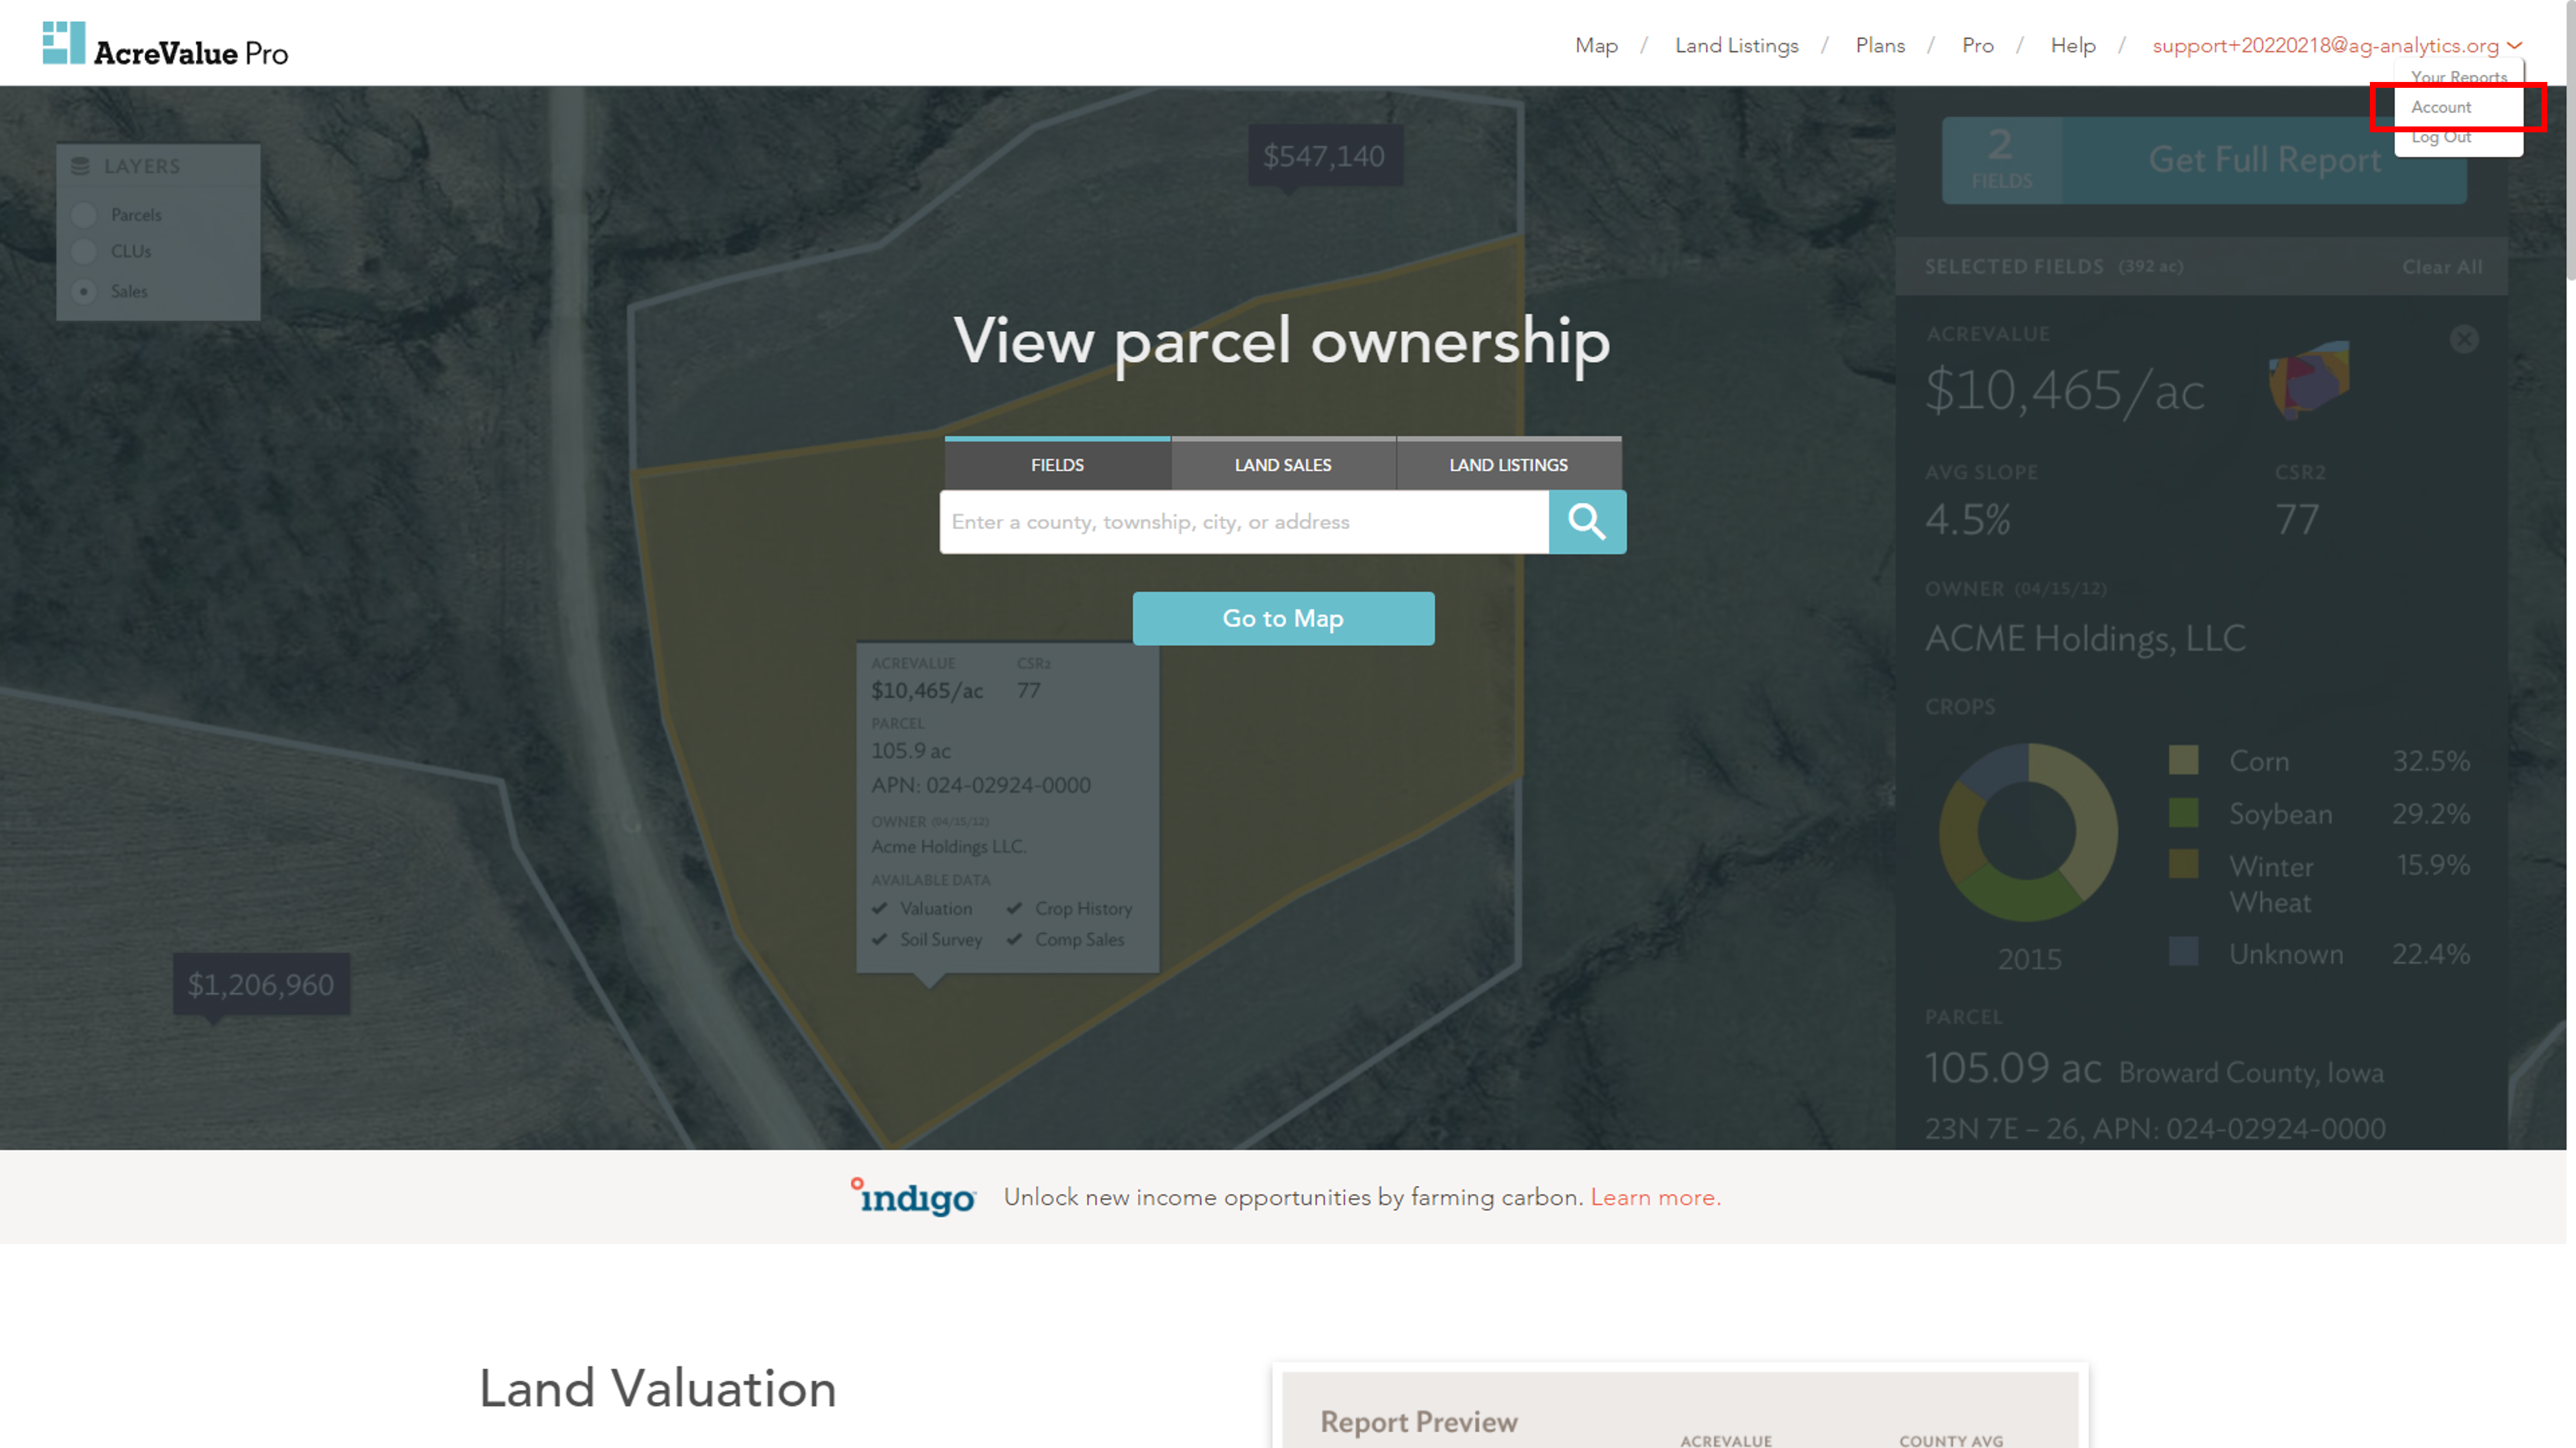Click the AcreValue Pro logo icon
2576x1448 pixels.
point(64,43)
